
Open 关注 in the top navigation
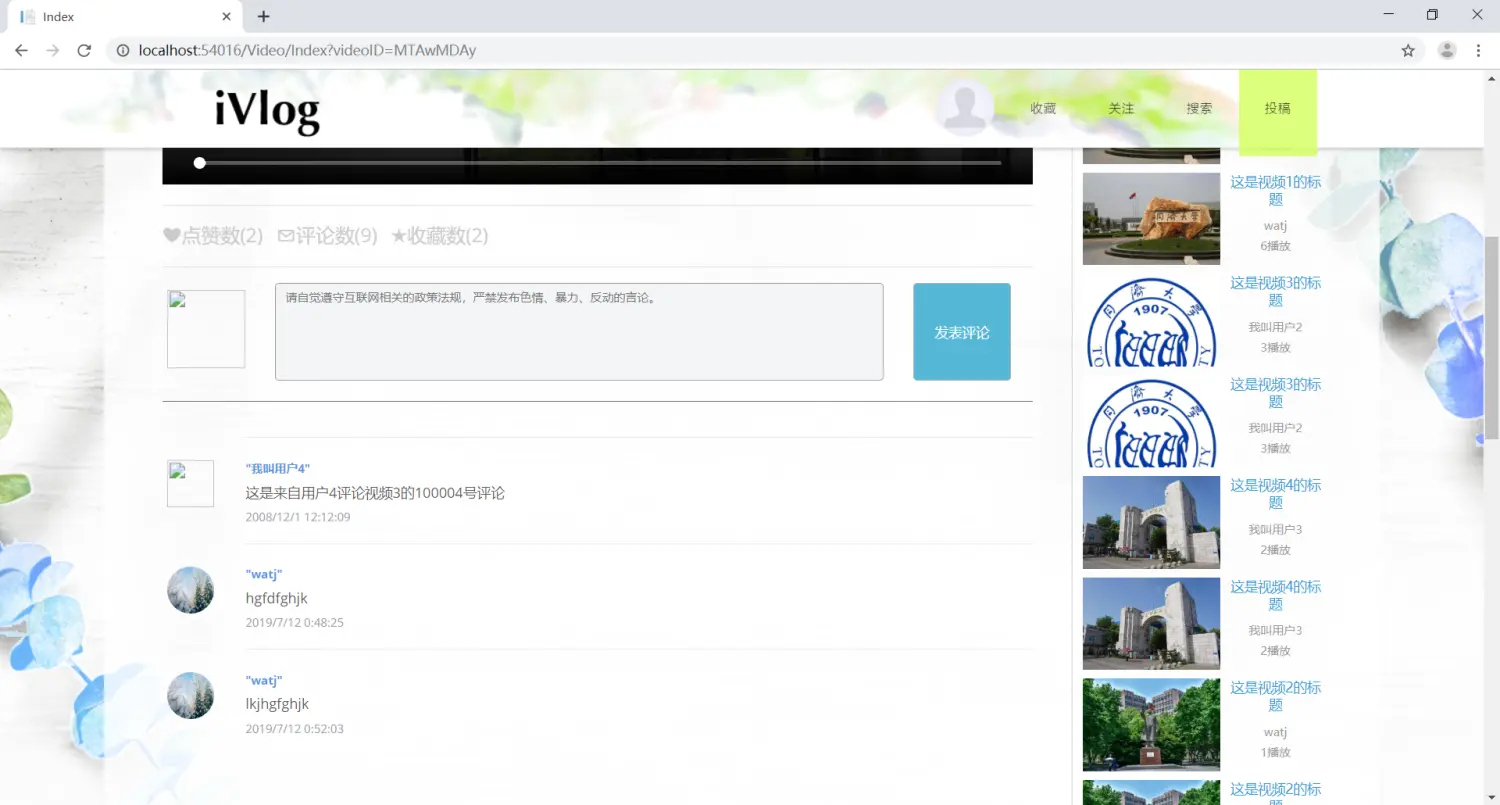coord(1121,108)
